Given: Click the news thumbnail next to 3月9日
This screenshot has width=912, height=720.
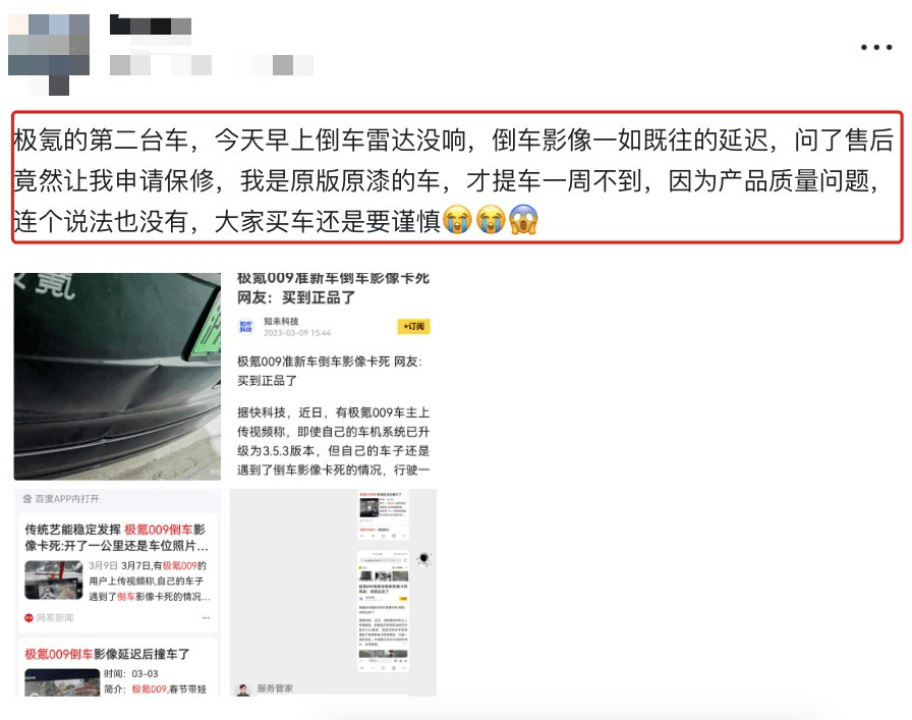Looking at the screenshot, I should click(54, 580).
